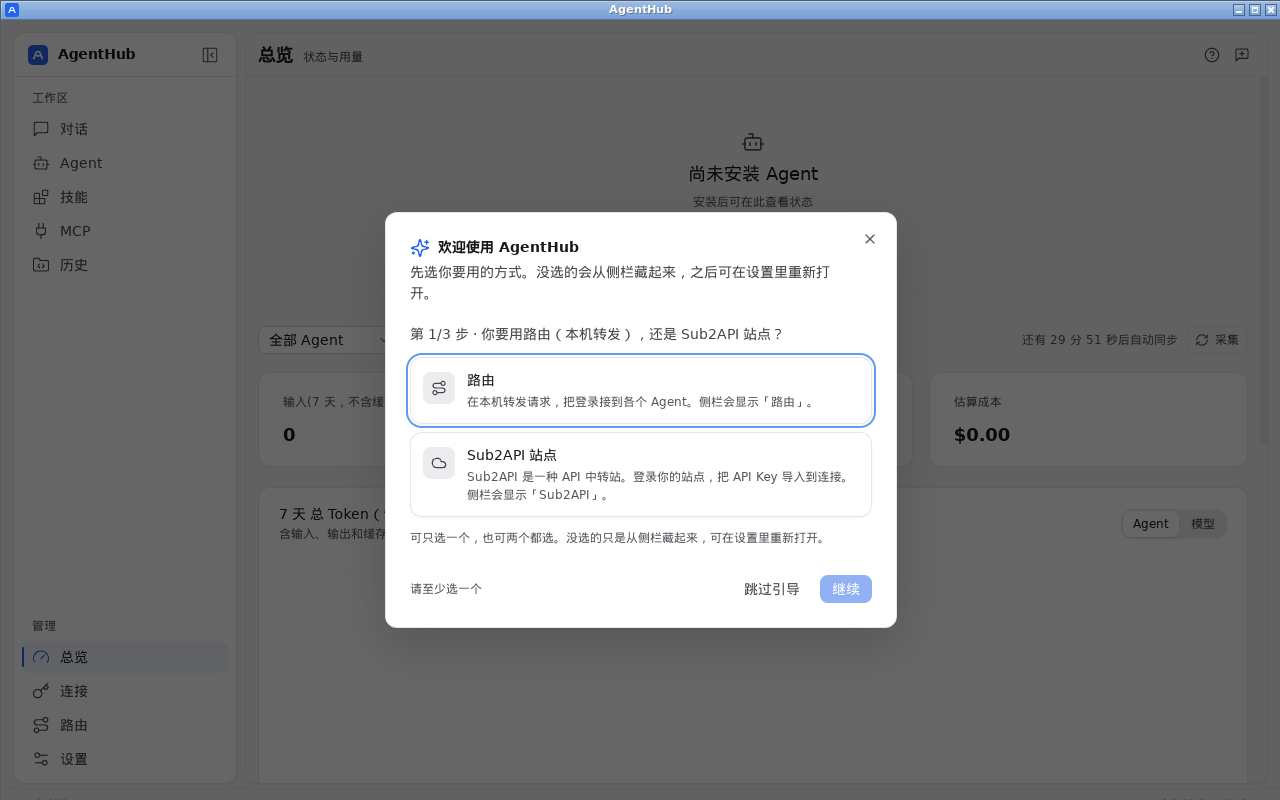The width and height of the screenshot is (1280, 800).
Task: Click the 路由 option's route icon in the dialog
Action: pos(439,388)
